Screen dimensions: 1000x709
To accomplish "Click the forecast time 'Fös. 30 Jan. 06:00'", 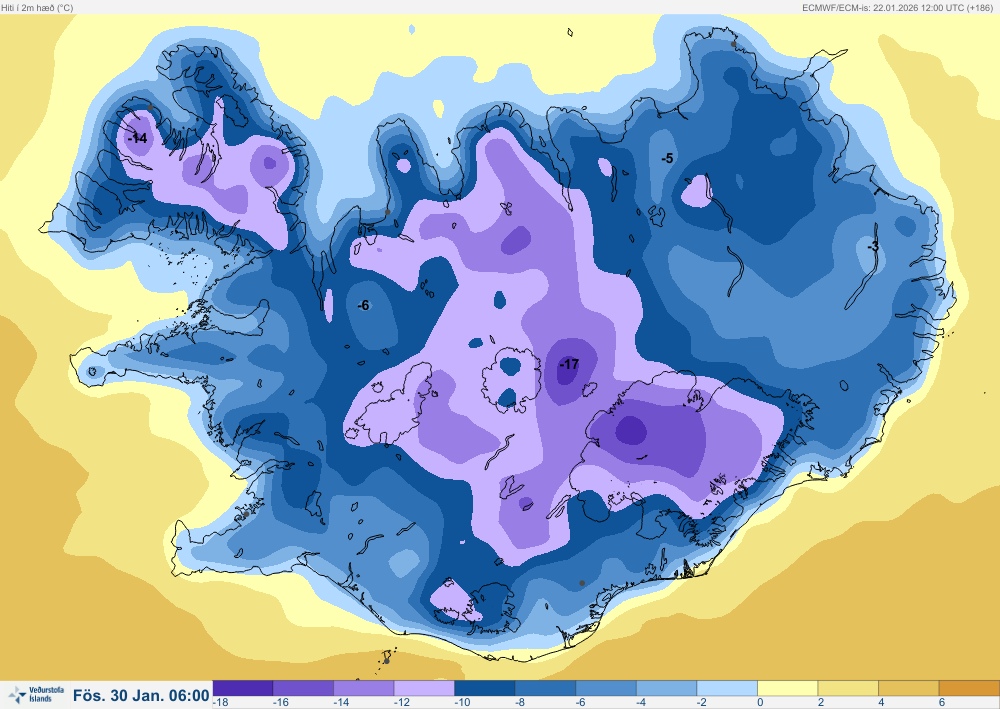I will pos(141,695).
